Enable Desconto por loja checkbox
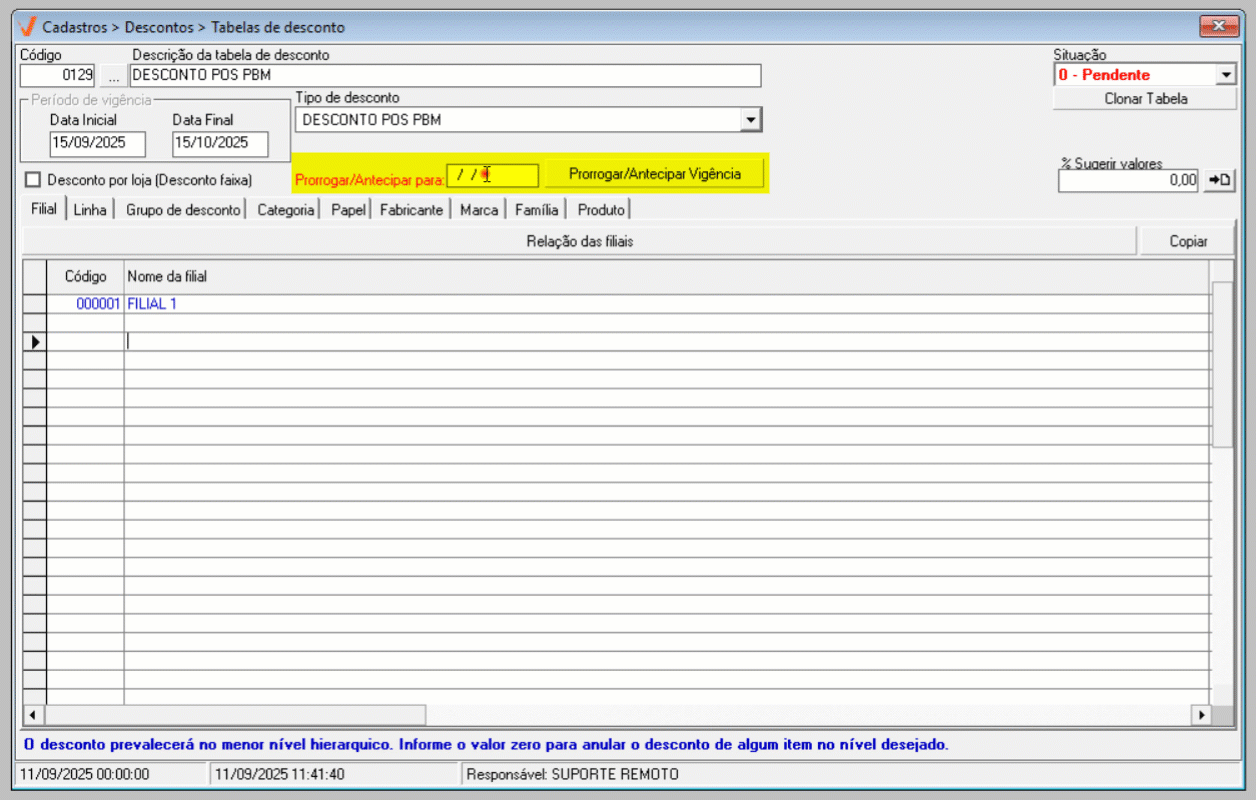The width and height of the screenshot is (1256, 800). pos(34,180)
